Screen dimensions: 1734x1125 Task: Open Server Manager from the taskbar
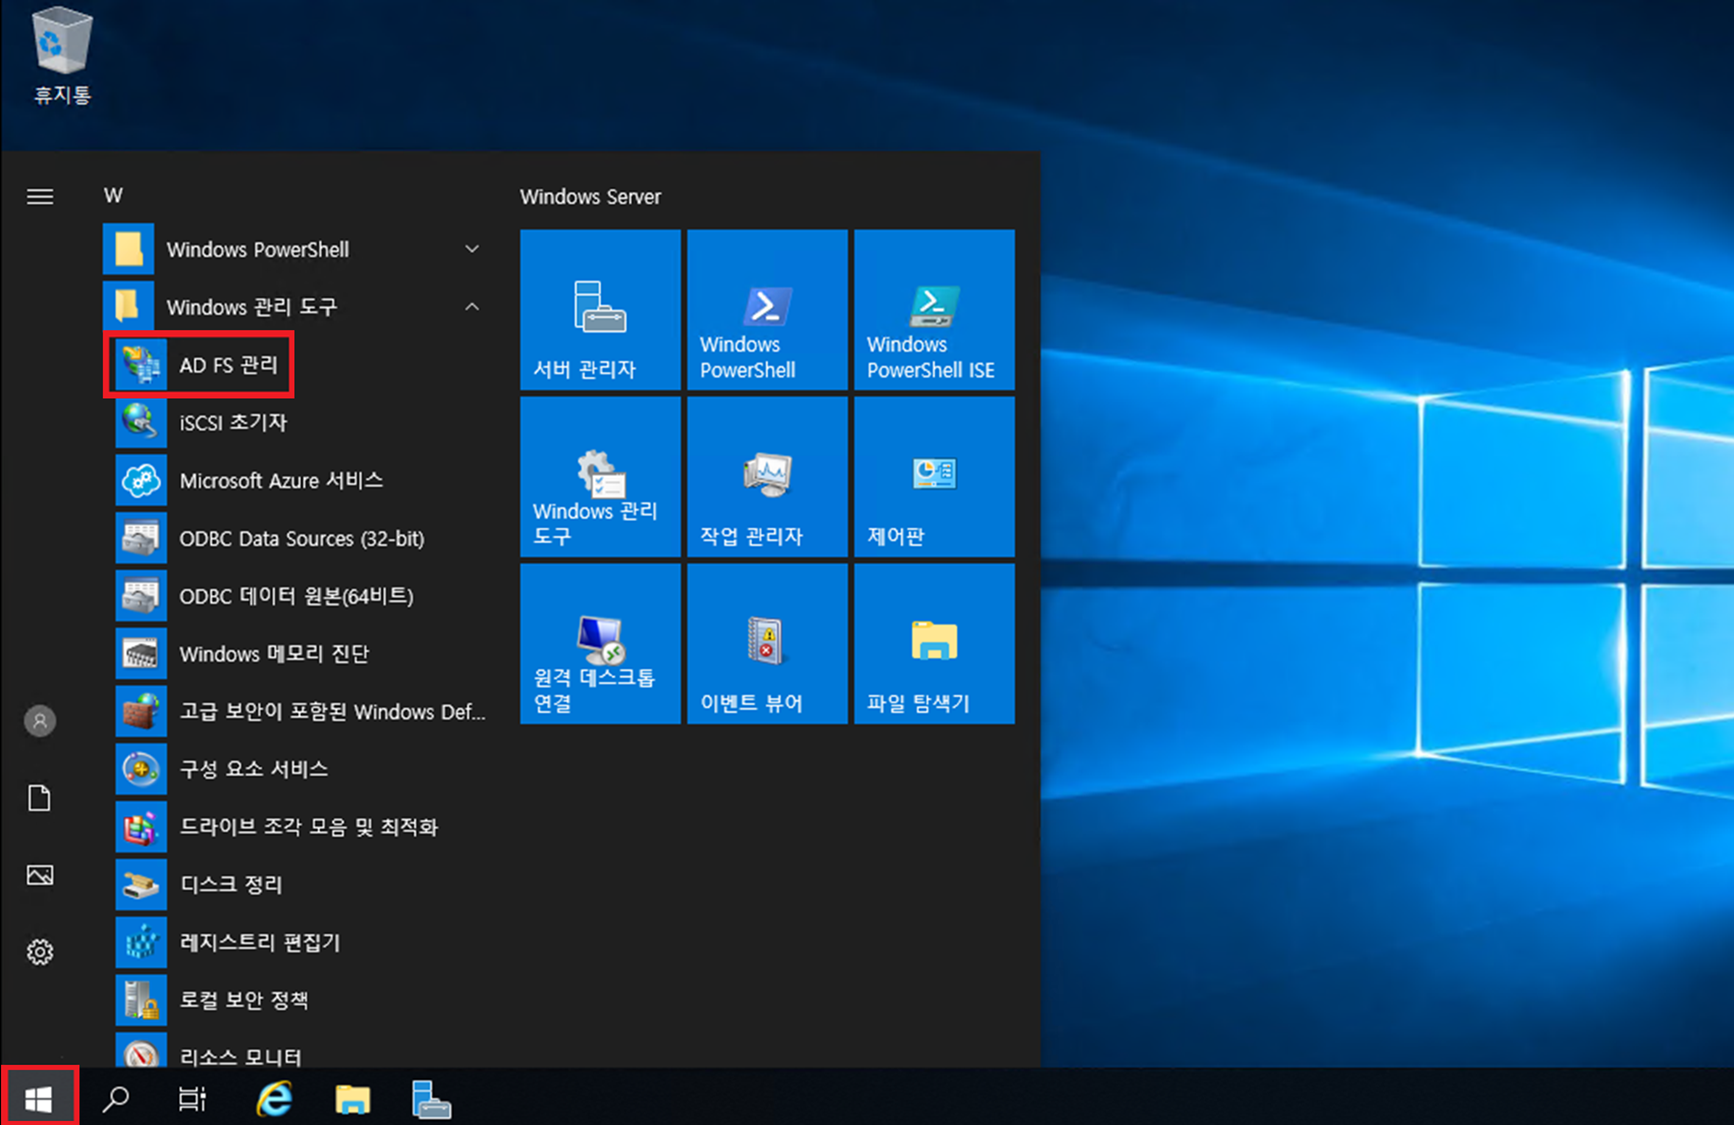tap(431, 1099)
